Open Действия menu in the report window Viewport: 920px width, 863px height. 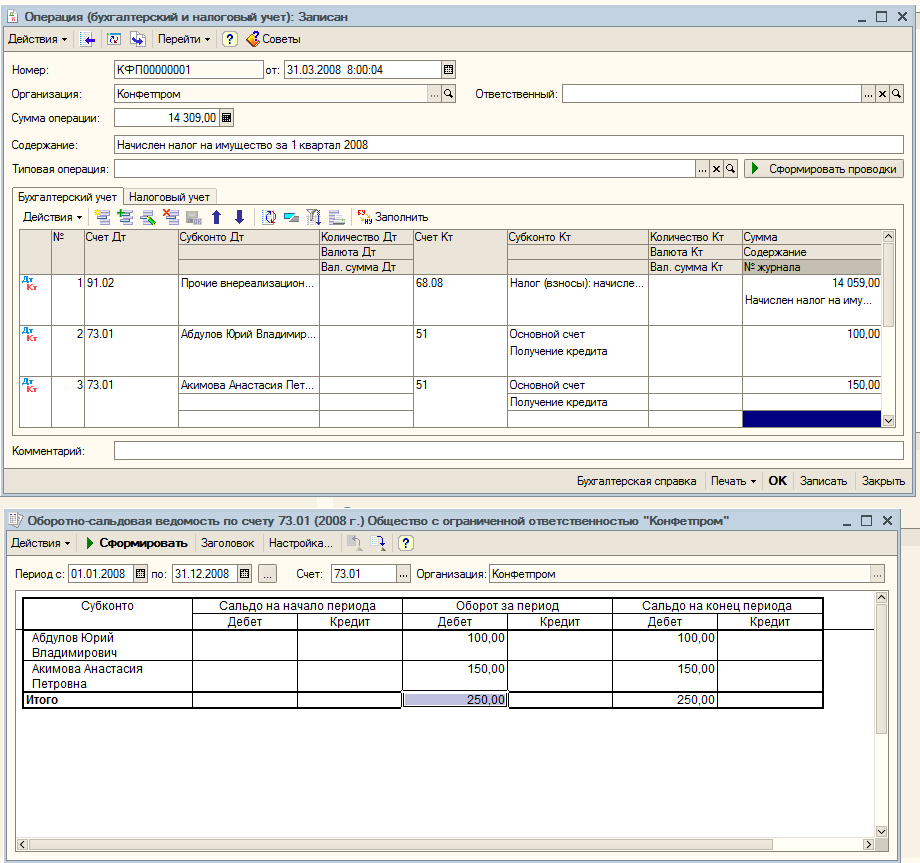click(40, 543)
